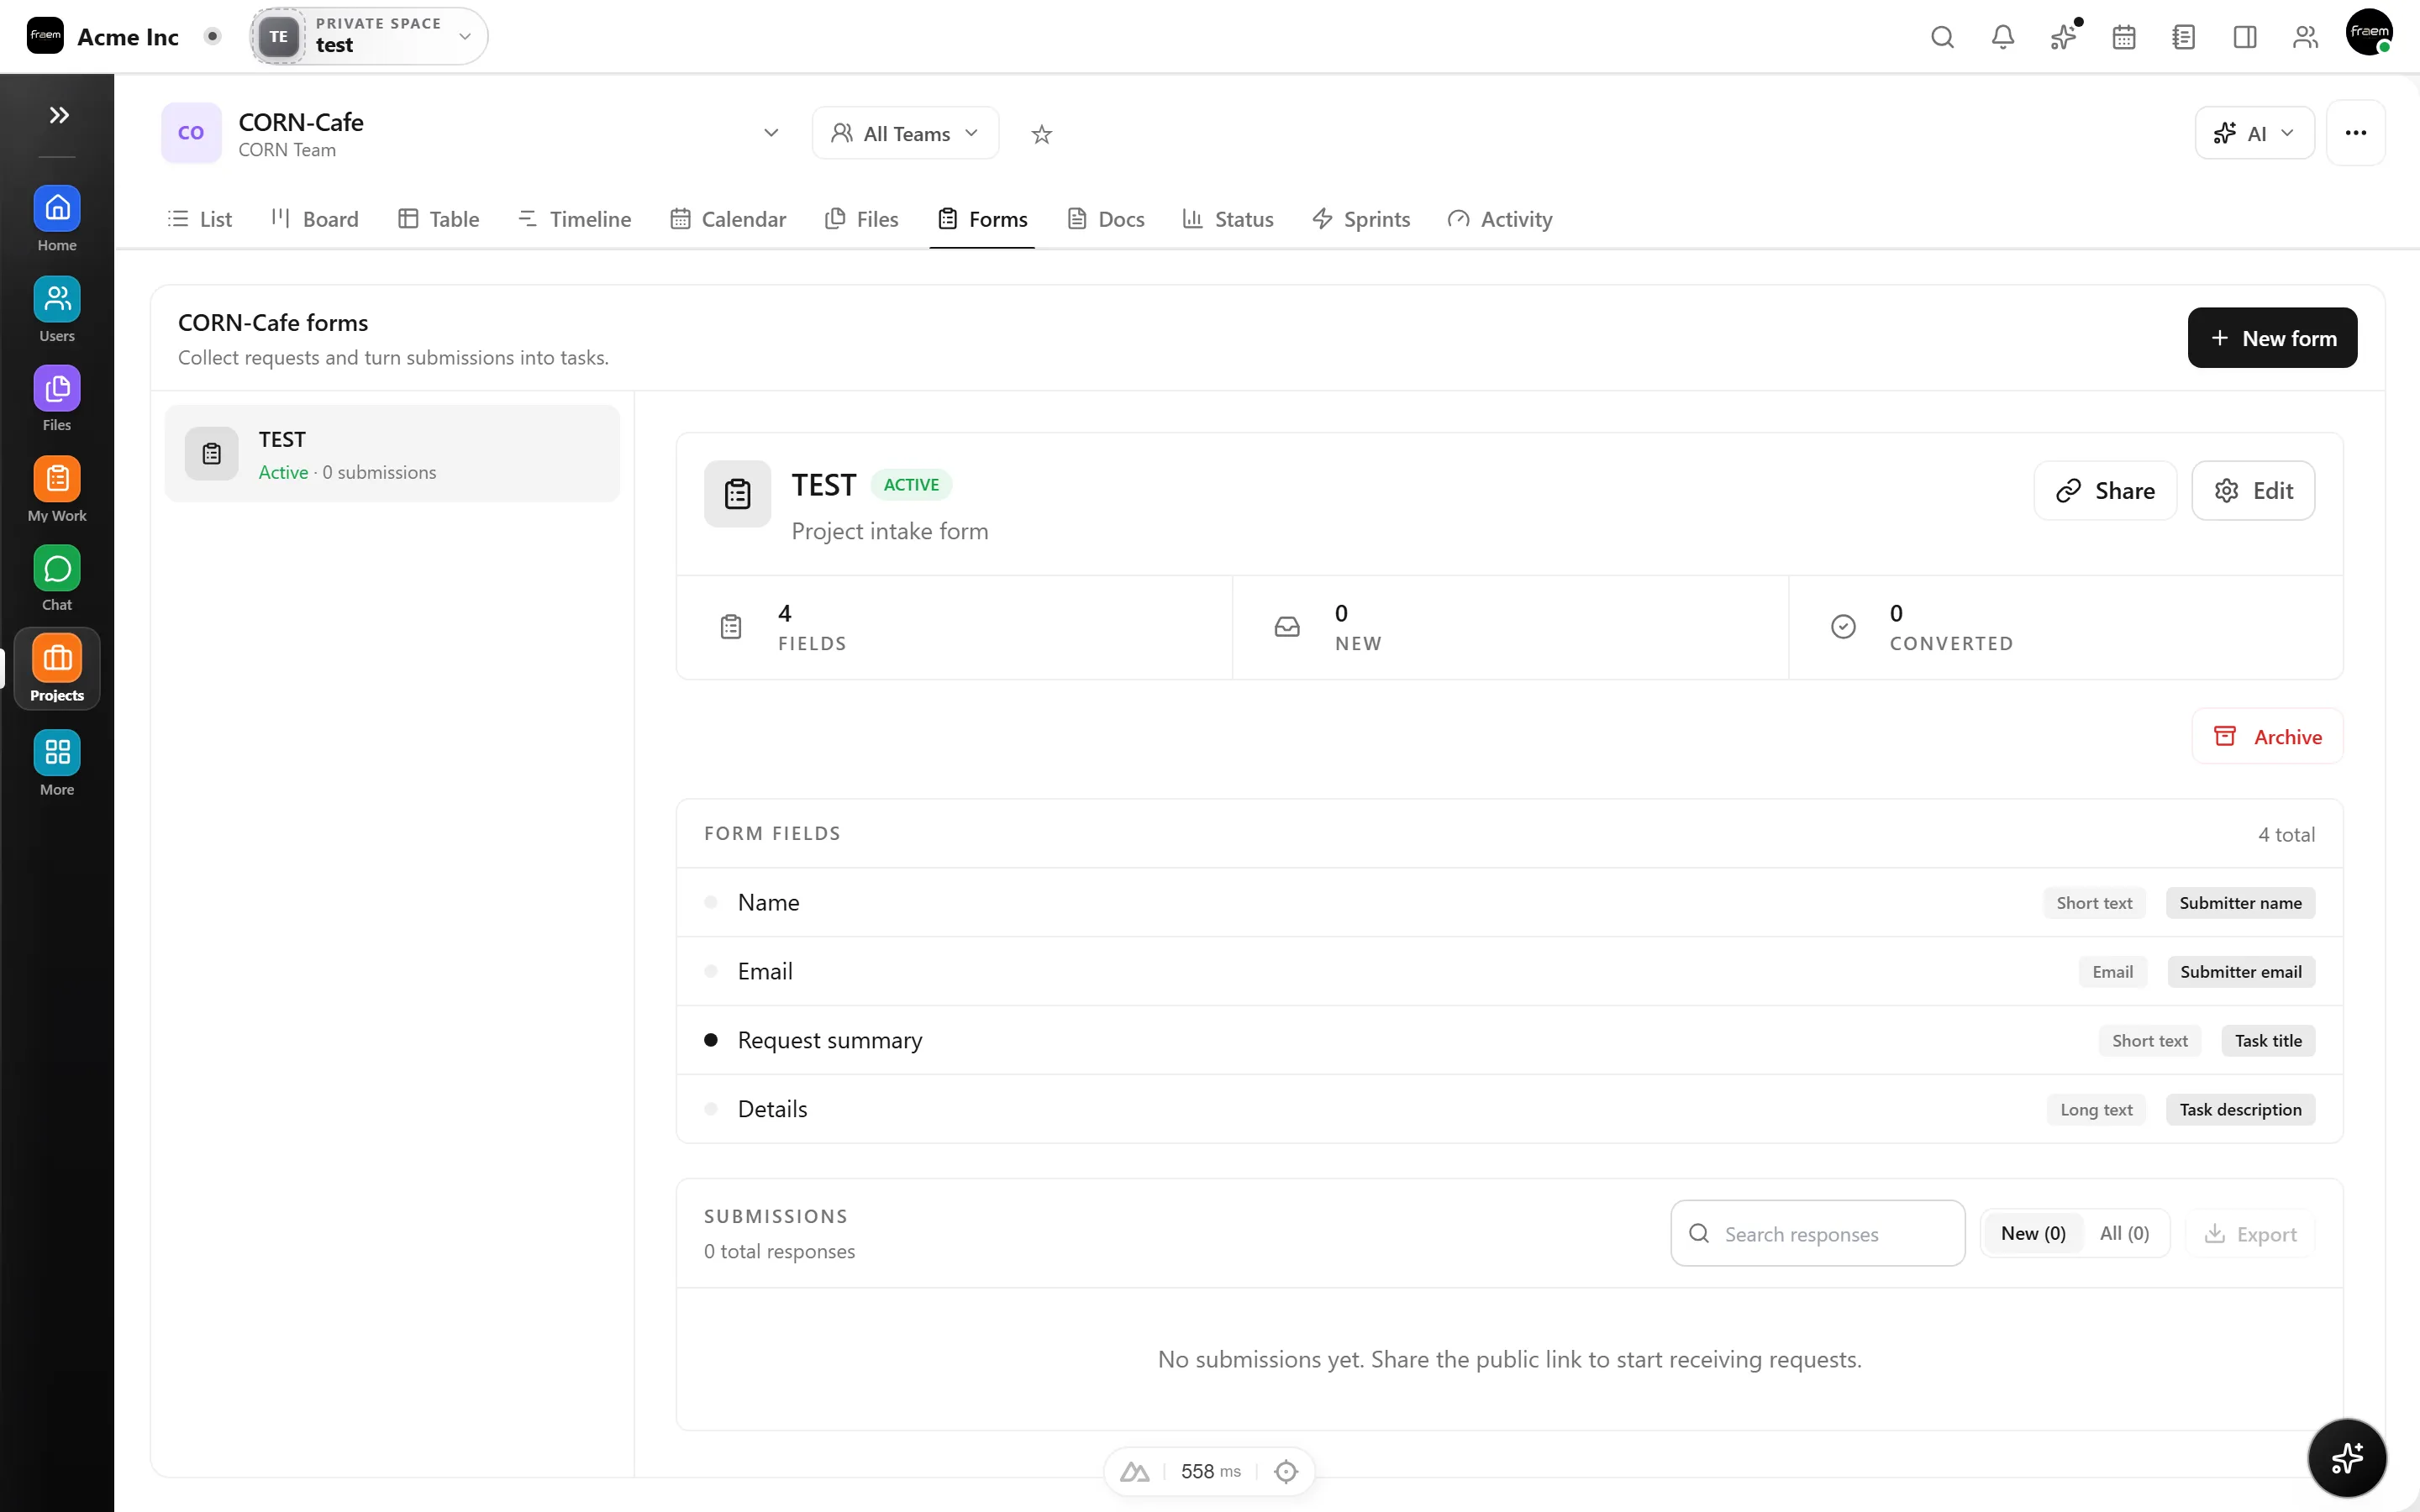Edit the TEST form
Screen dimensions: 2420x1512
point(2253,491)
